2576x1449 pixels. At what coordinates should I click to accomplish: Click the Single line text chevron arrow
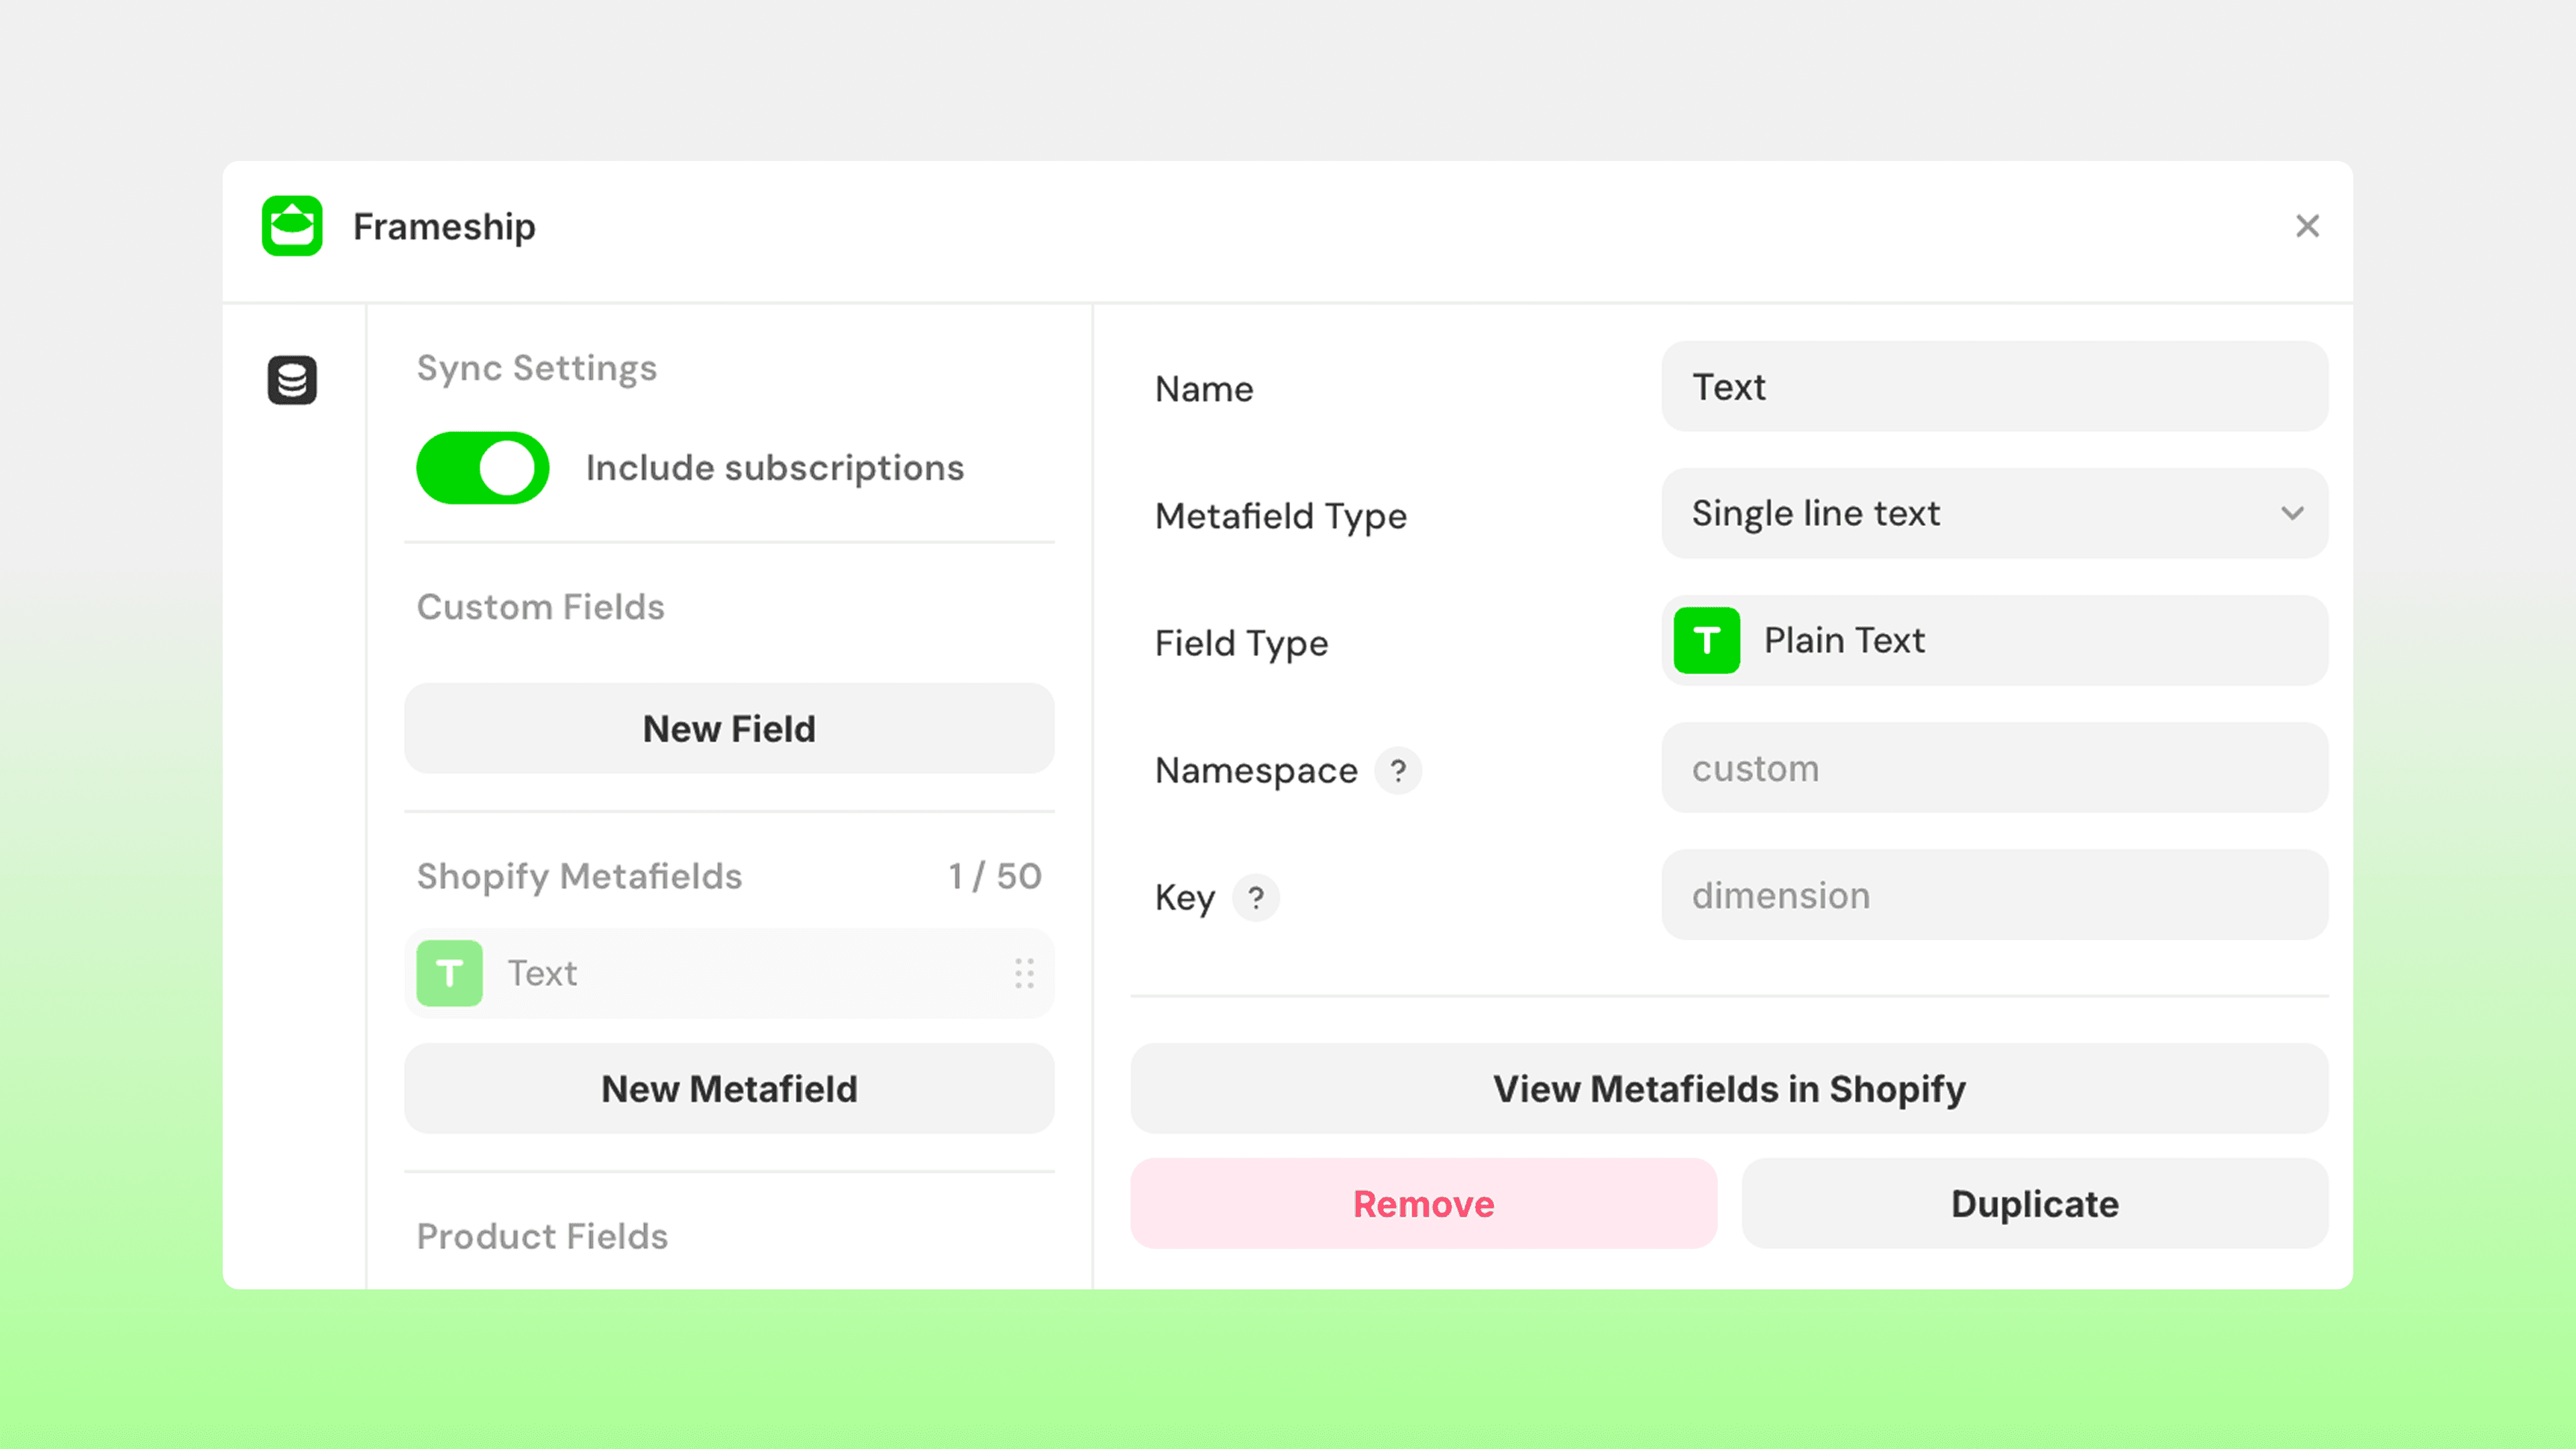2292,513
